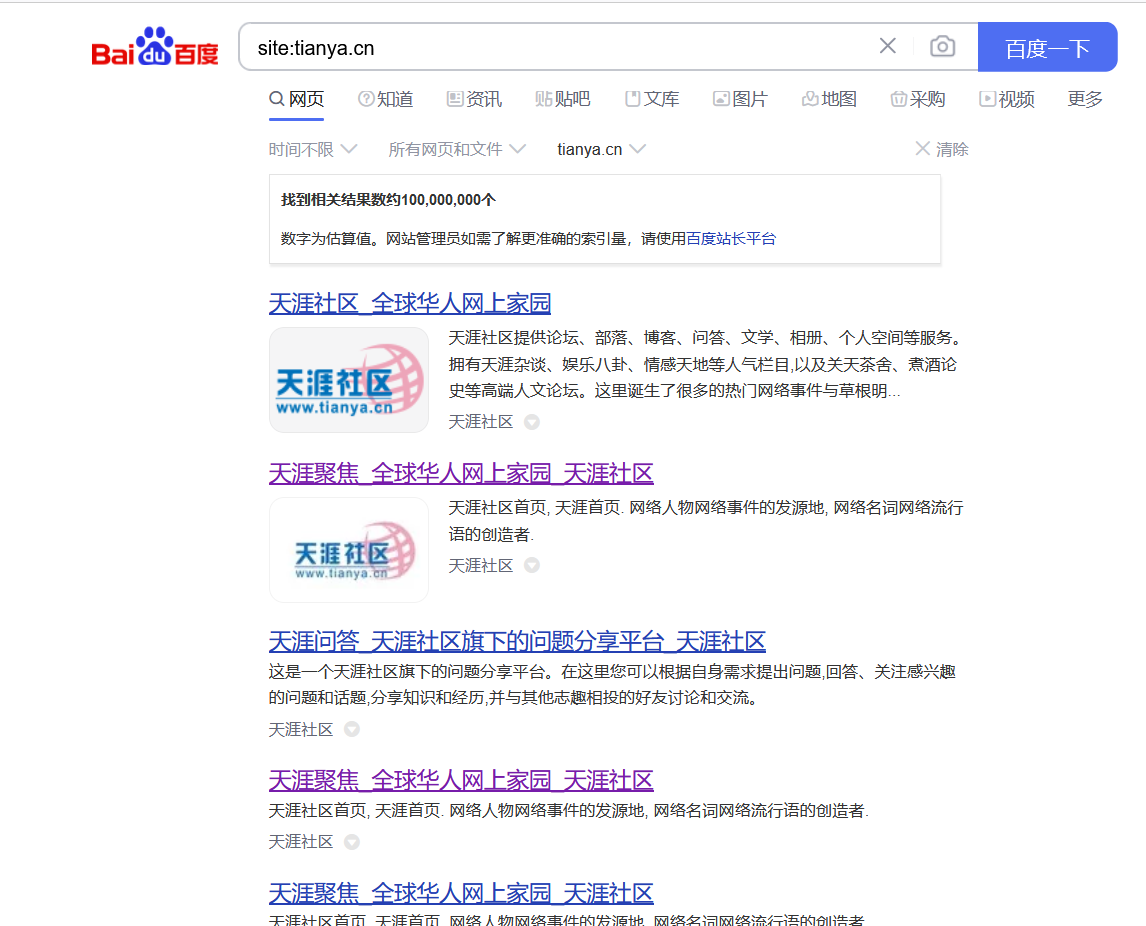Open the 采购 tab
Viewport: 1146px width, 926px height.
(918, 99)
